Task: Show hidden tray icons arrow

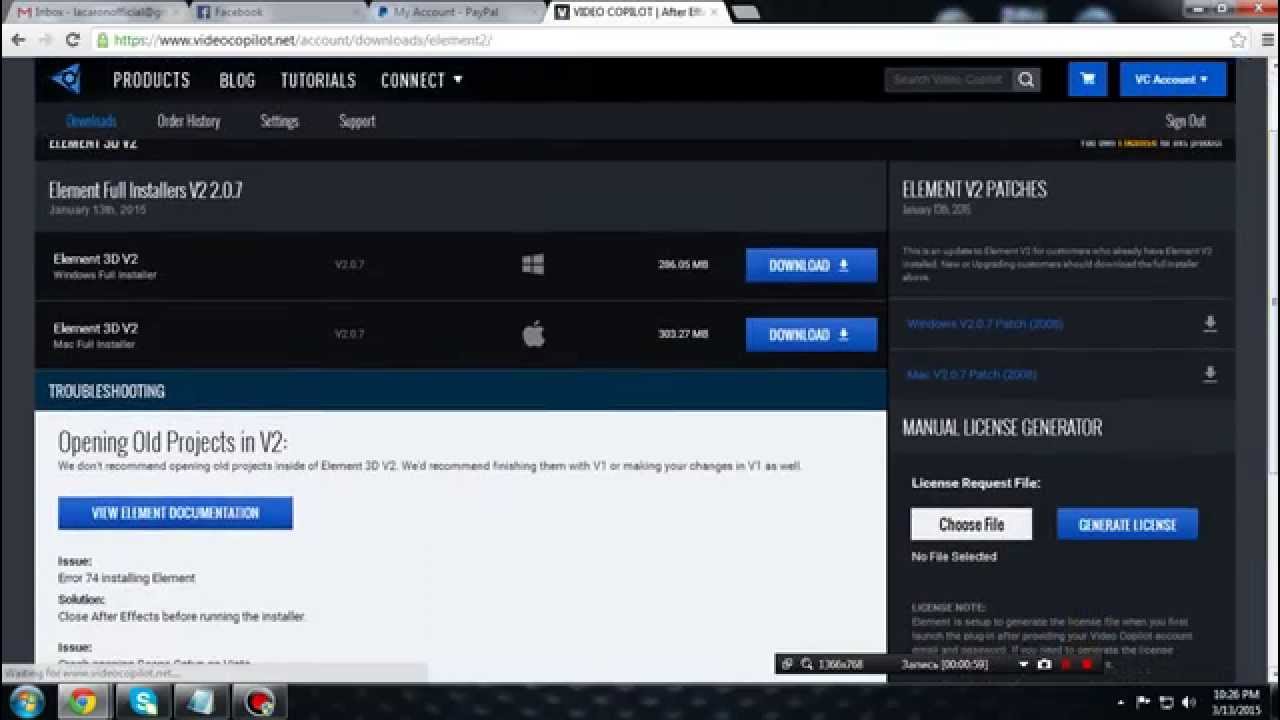Action: [x=1120, y=702]
